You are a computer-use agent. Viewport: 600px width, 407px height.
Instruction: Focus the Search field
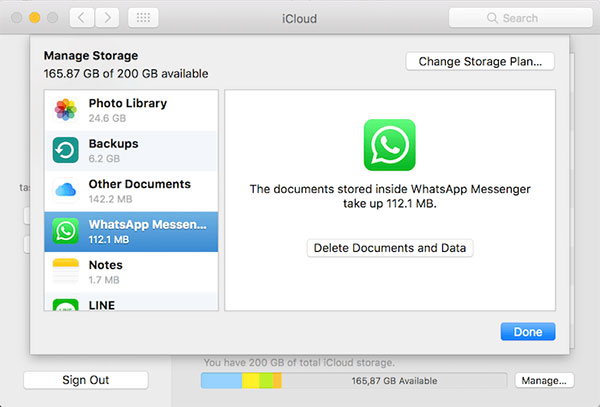pos(520,18)
